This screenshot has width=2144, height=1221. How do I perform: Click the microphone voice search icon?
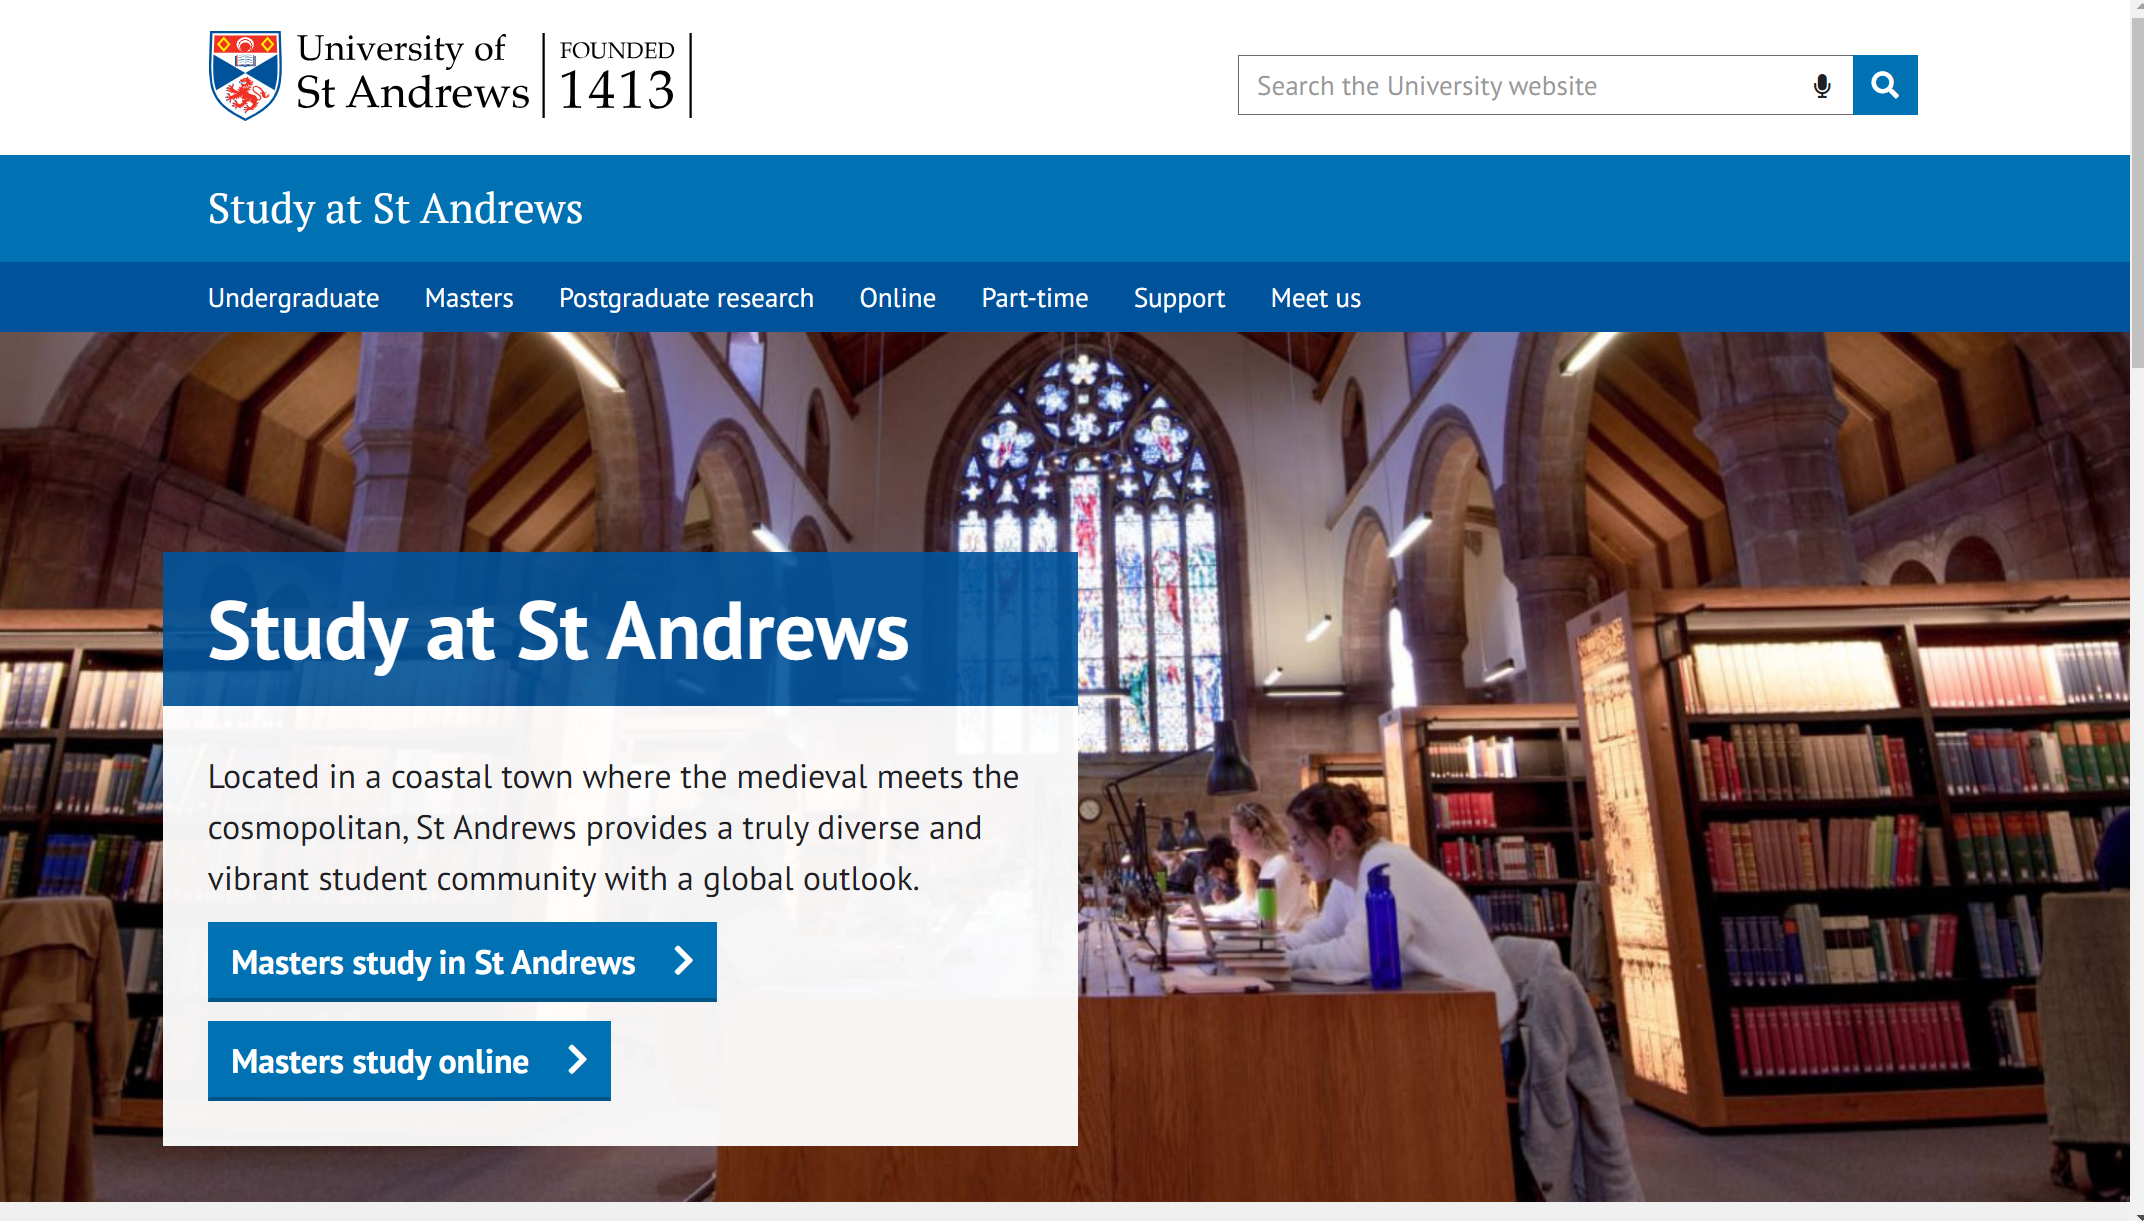tap(1822, 86)
